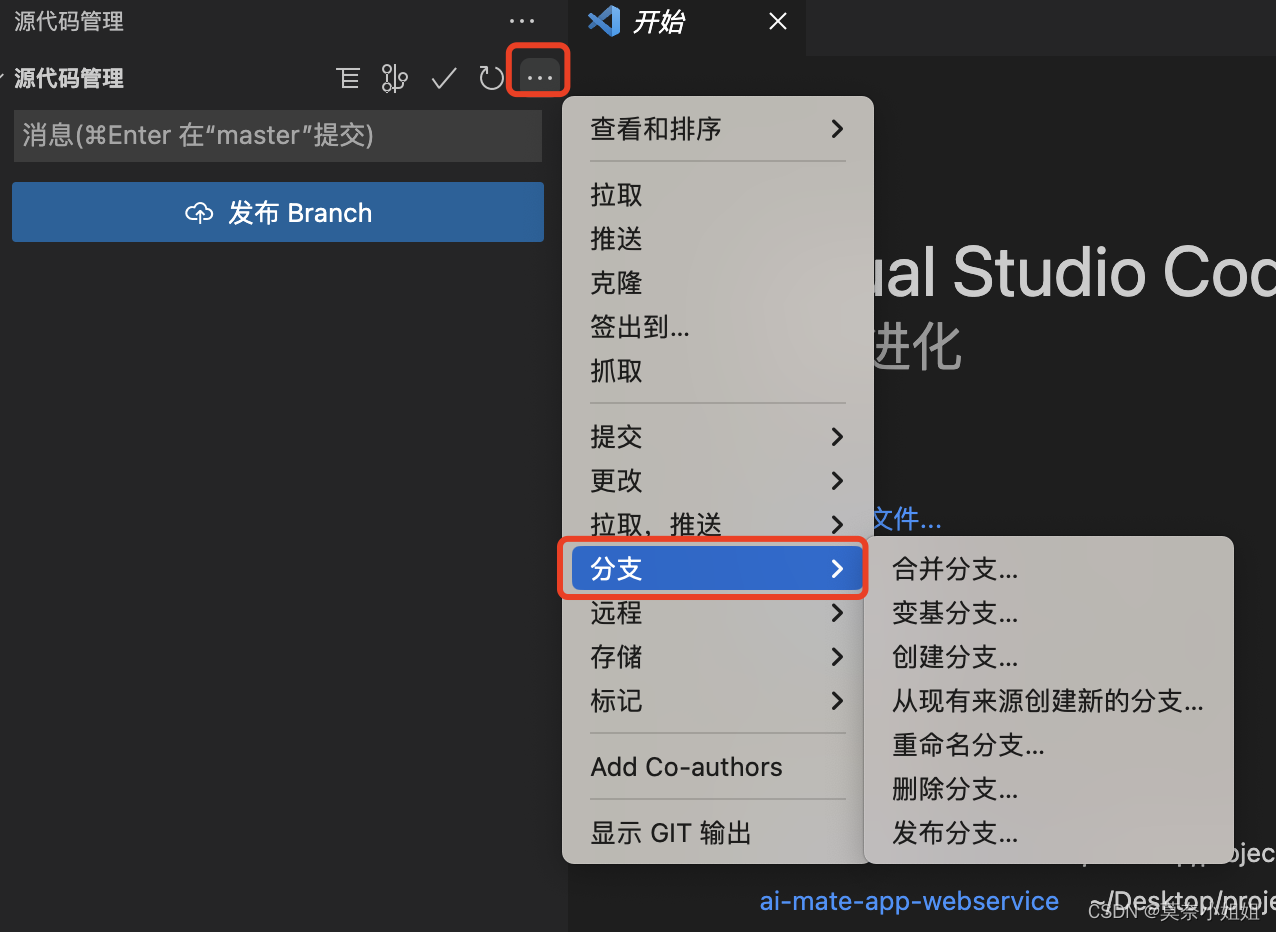
Task: Close the 开始 tab
Action: point(778,22)
